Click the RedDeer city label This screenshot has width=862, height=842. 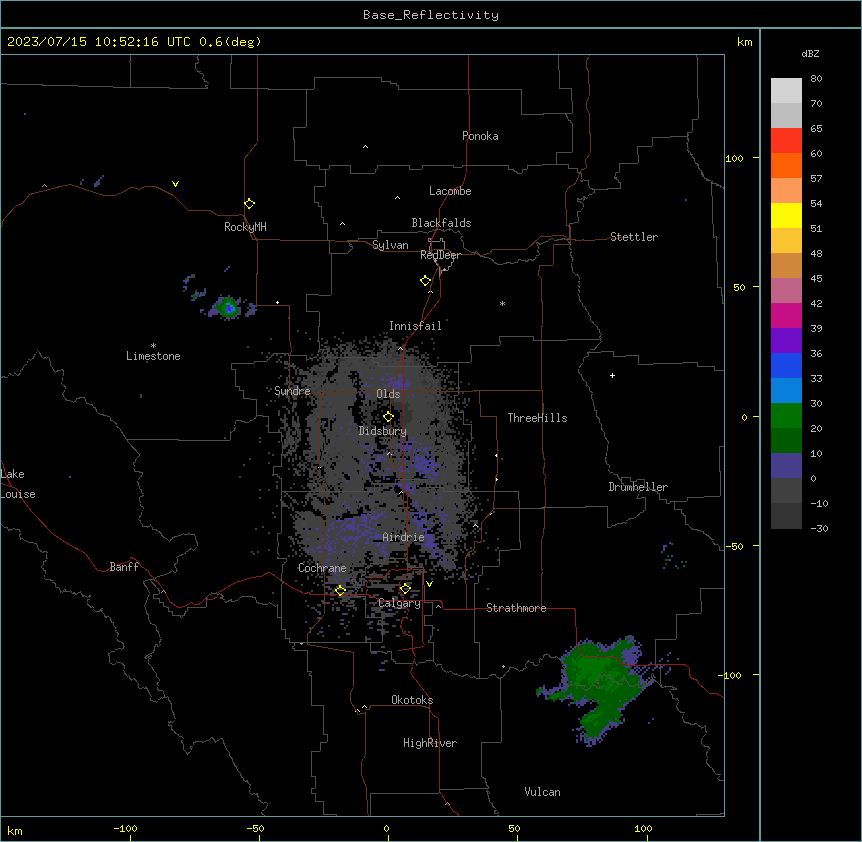click(440, 255)
